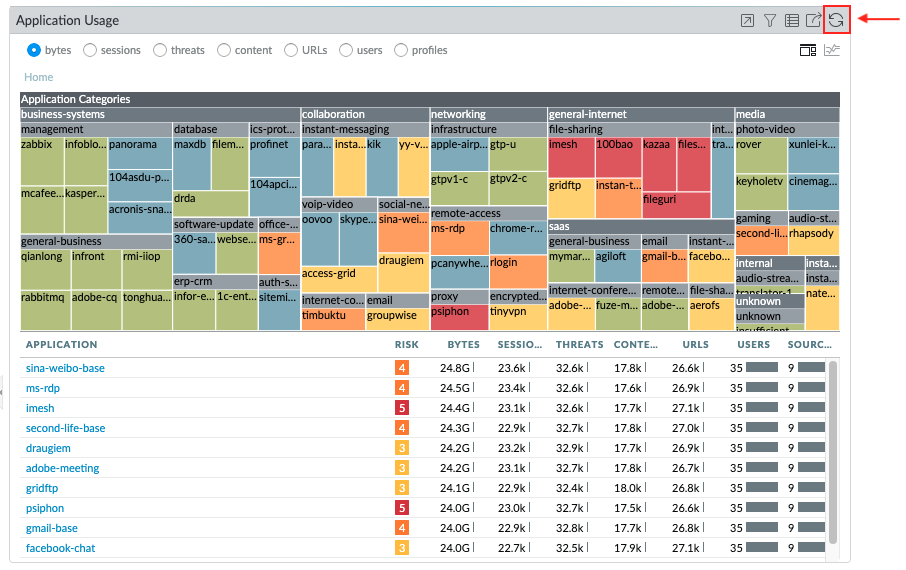Open the export icon in header
The image size is (906, 570).
814,20
